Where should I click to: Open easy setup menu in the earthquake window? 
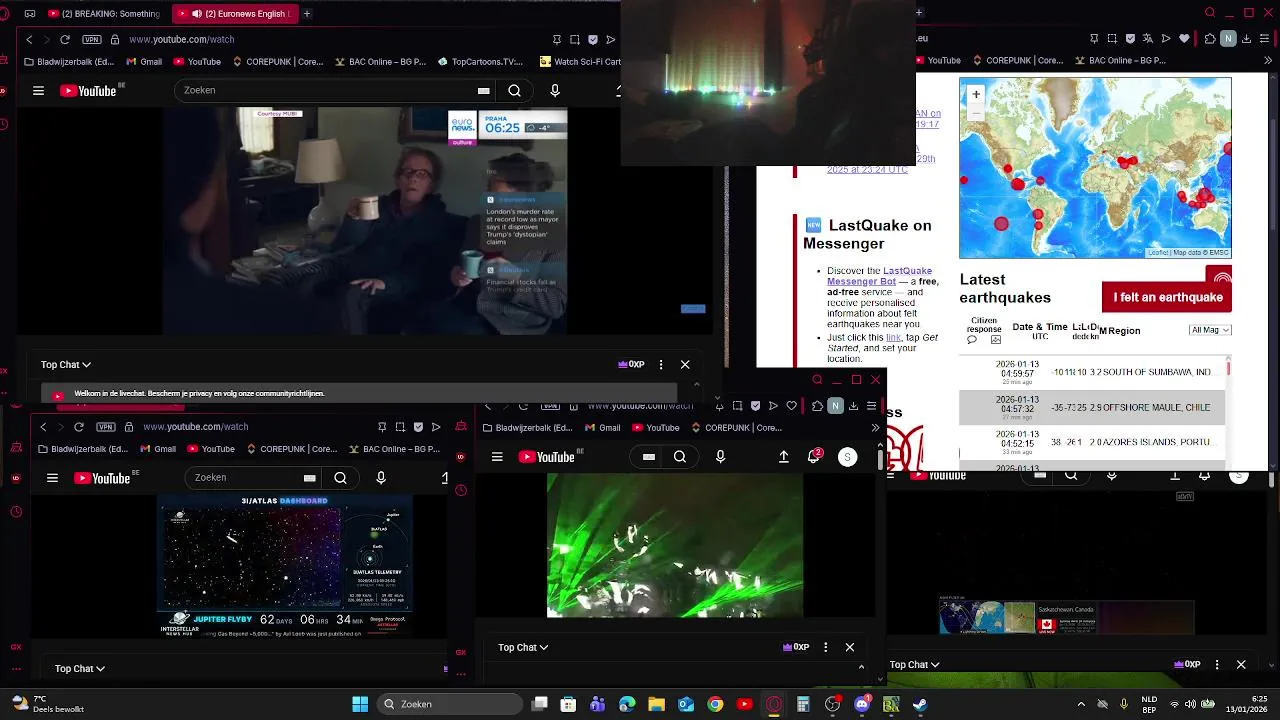coord(1264,39)
